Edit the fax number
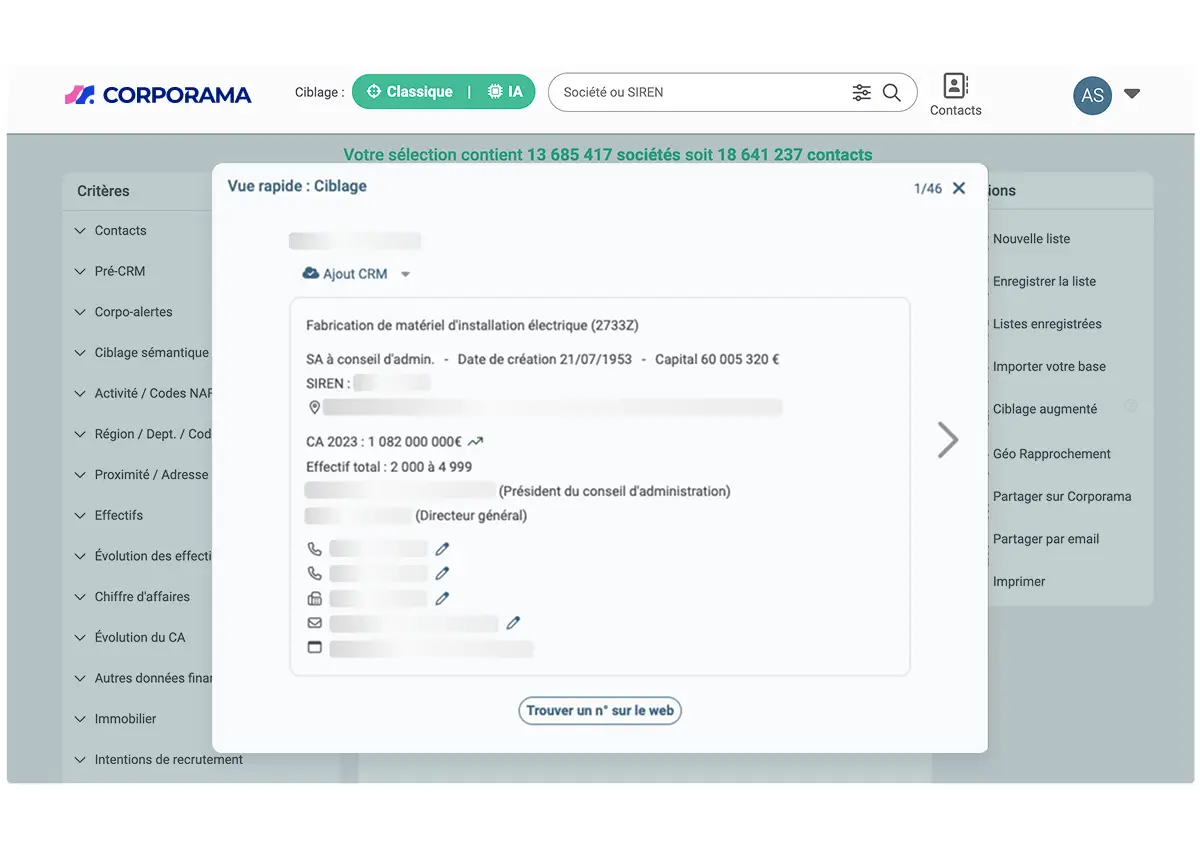1200x850 pixels. point(442,599)
